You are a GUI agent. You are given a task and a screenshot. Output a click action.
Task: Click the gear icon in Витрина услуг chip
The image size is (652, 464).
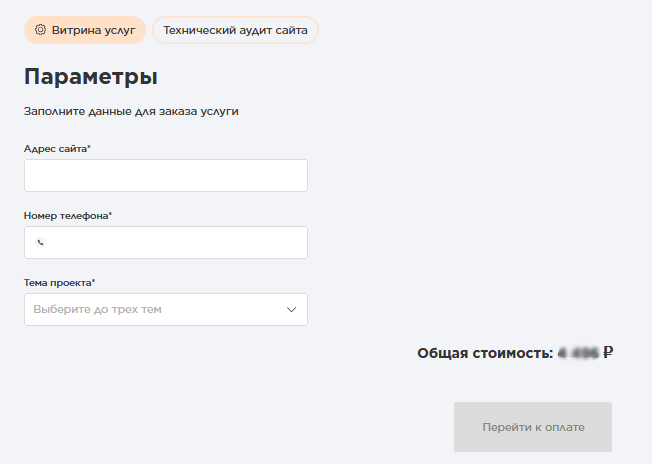click(x=40, y=30)
